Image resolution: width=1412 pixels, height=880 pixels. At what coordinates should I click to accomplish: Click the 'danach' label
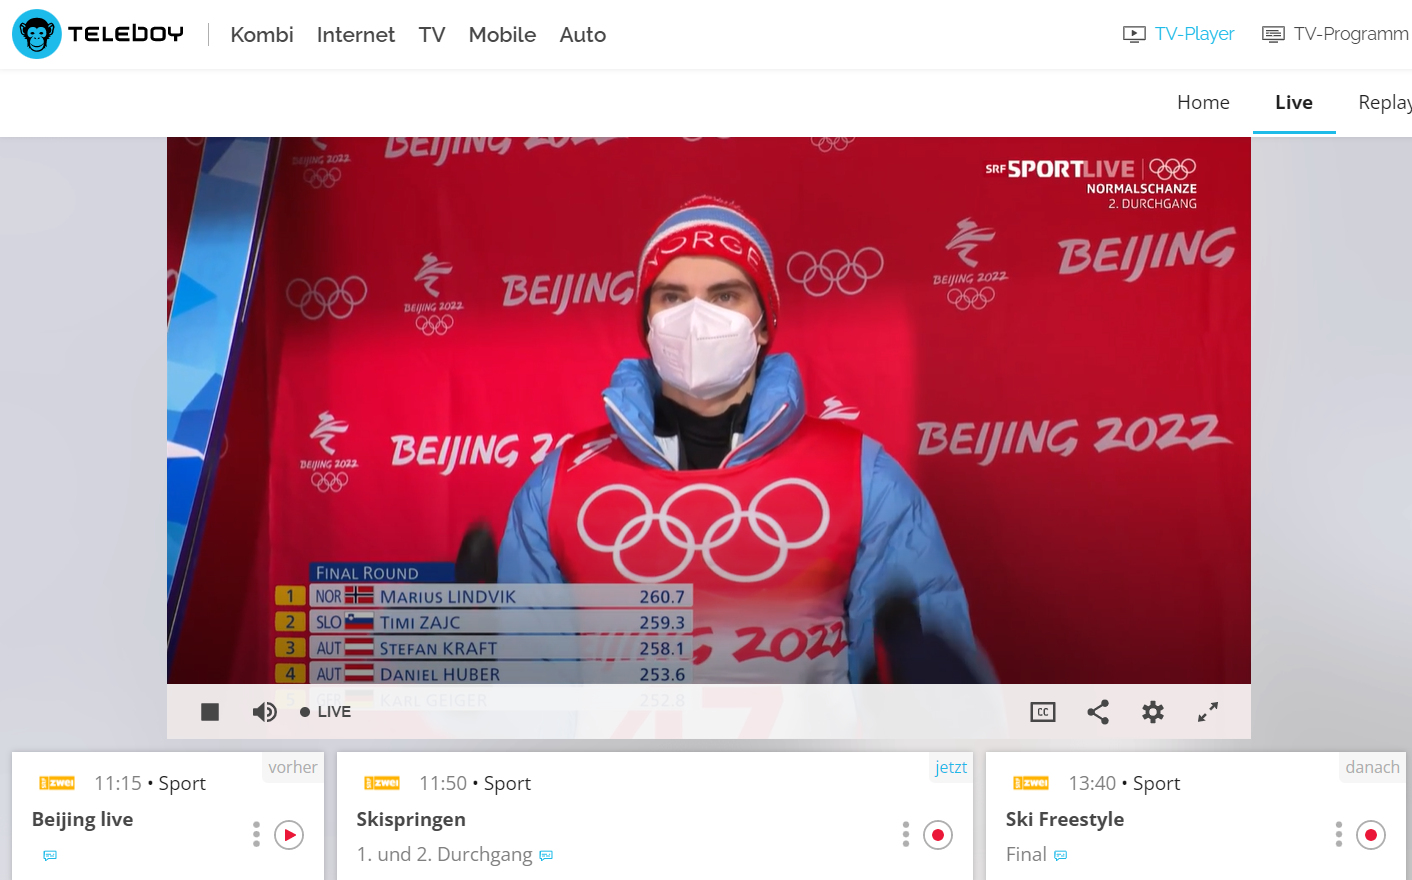[1372, 767]
